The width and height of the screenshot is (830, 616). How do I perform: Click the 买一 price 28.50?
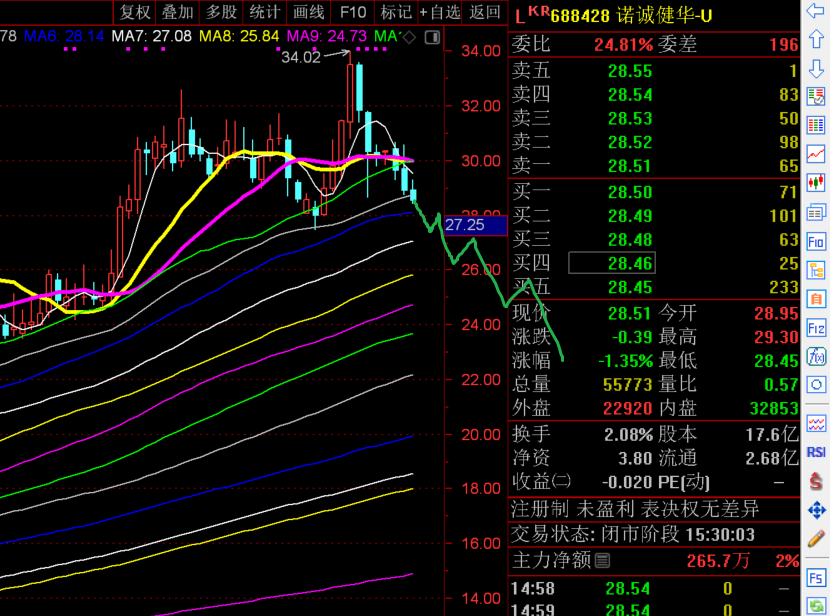630,192
